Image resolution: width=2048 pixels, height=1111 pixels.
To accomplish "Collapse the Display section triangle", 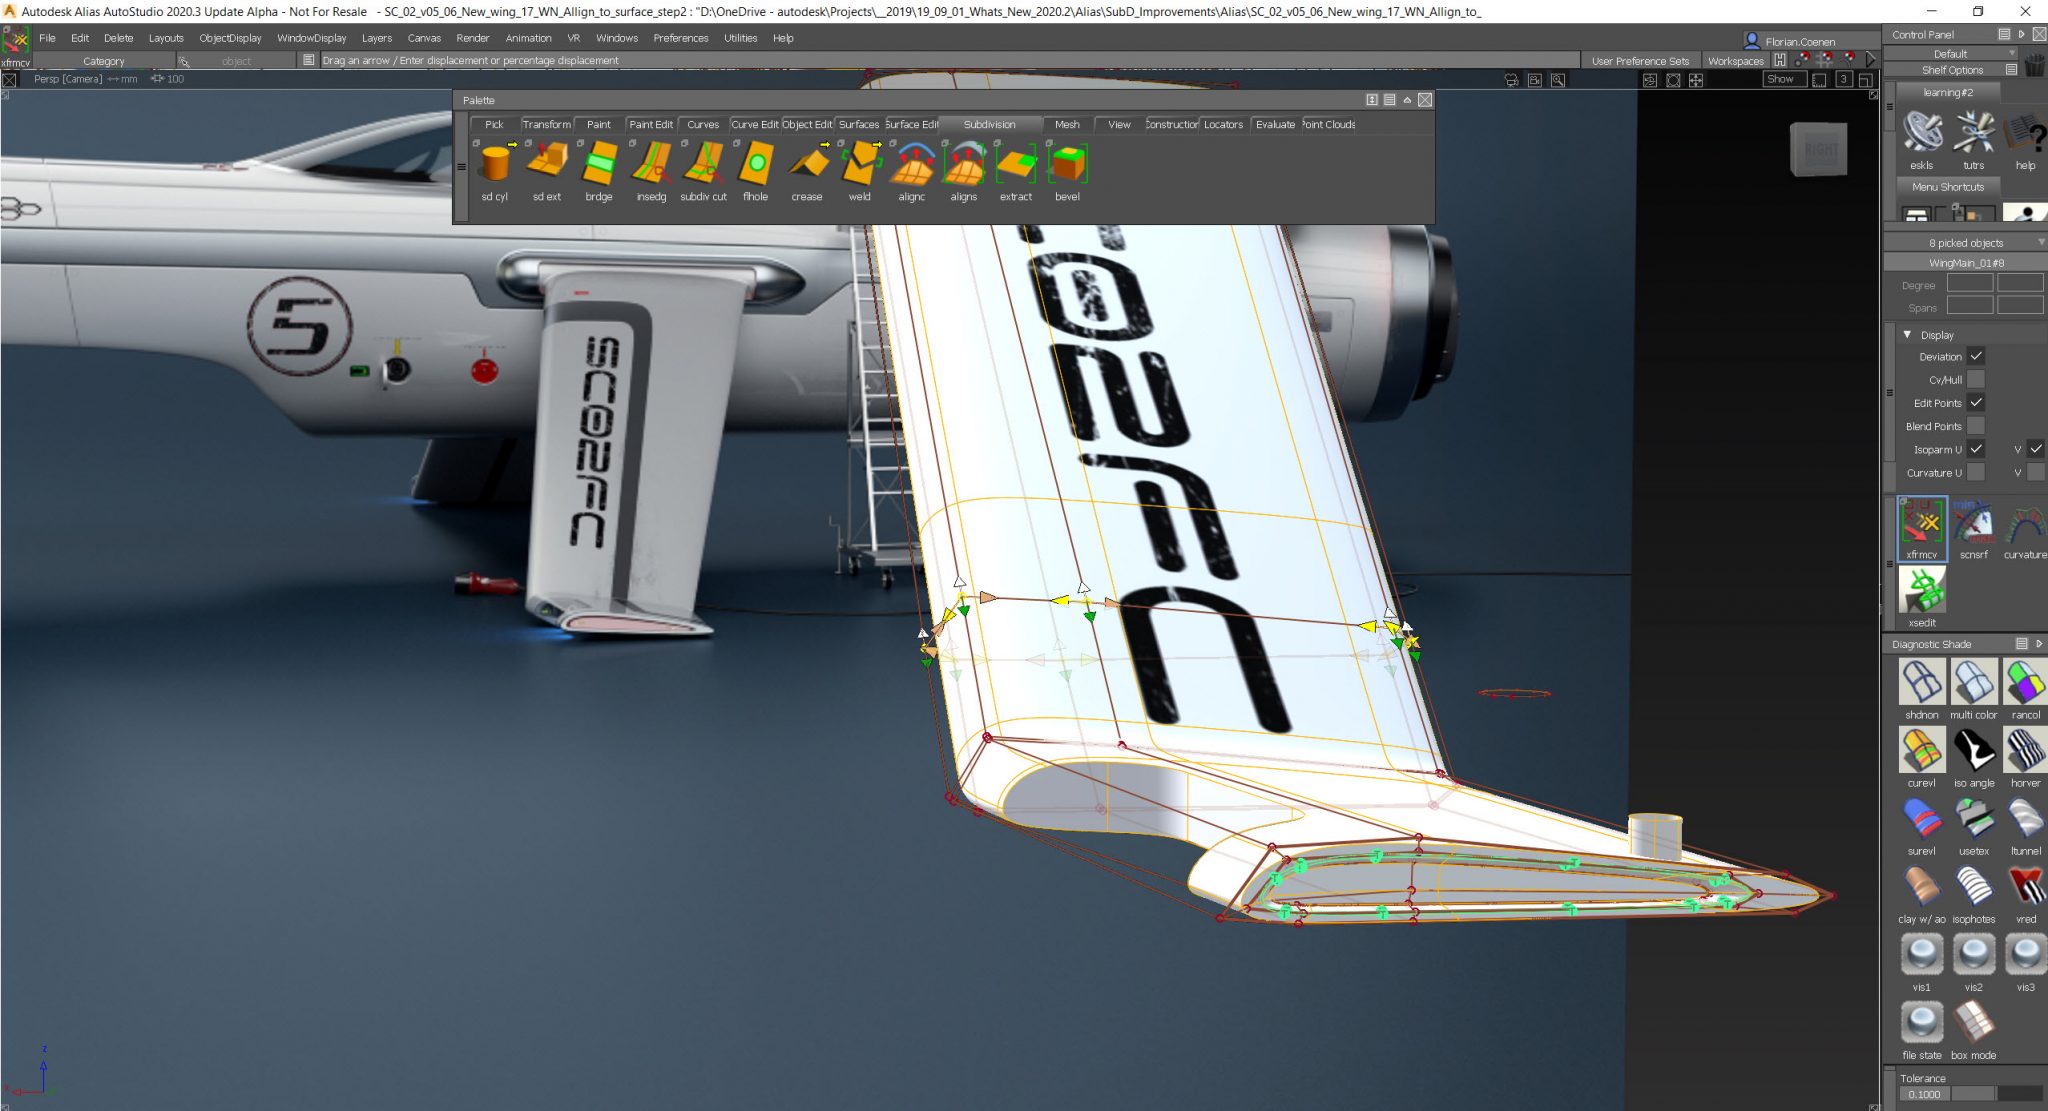I will pyautogui.click(x=1908, y=335).
